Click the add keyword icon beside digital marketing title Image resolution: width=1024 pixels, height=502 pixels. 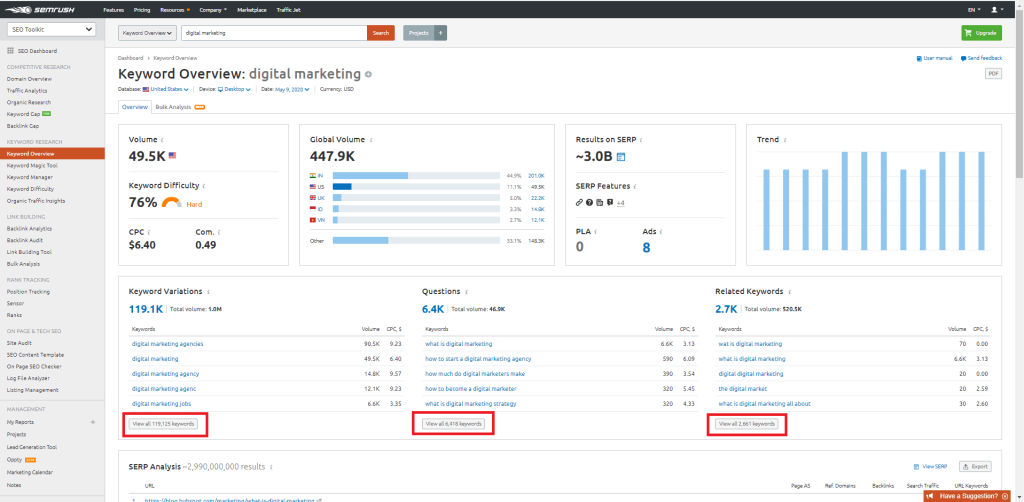[368, 74]
